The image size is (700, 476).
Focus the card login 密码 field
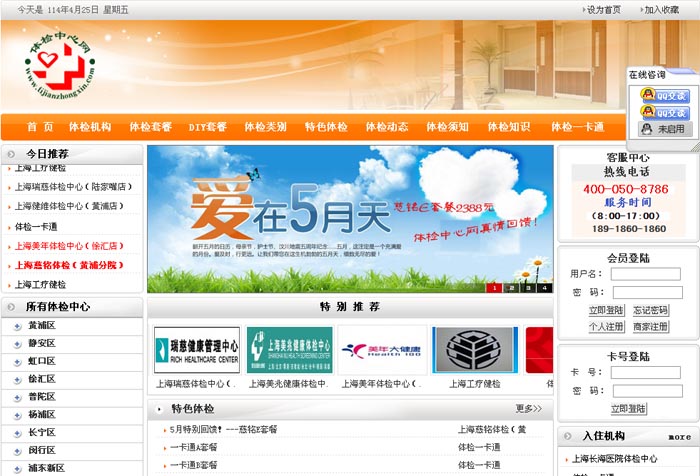pos(647,391)
